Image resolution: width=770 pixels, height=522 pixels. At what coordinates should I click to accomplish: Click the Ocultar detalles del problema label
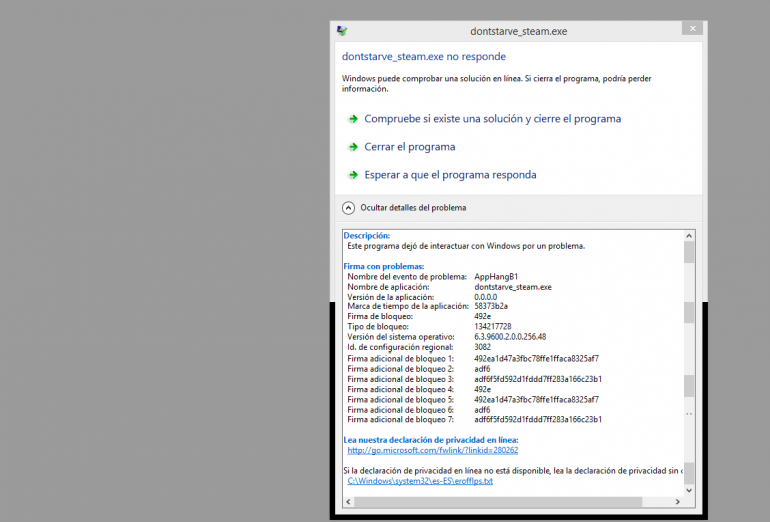point(413,208)
